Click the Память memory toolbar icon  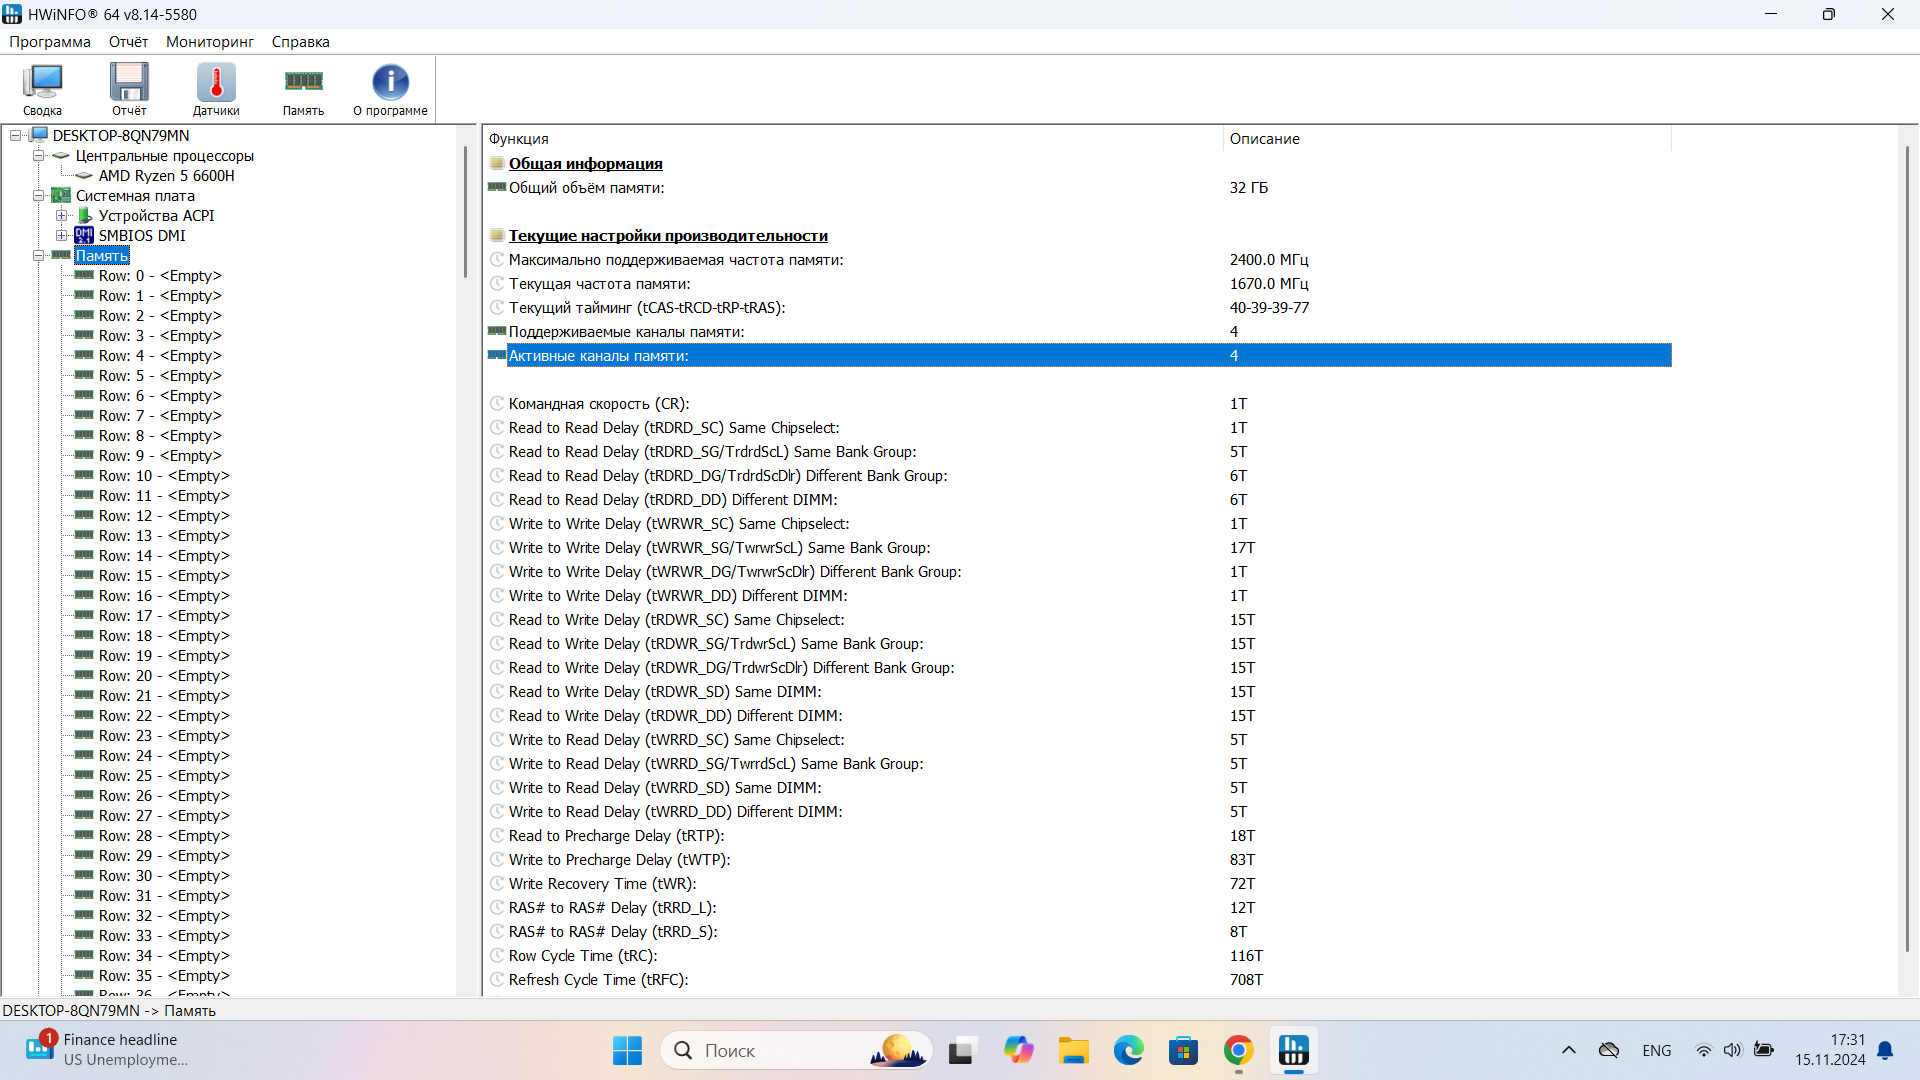303,89
